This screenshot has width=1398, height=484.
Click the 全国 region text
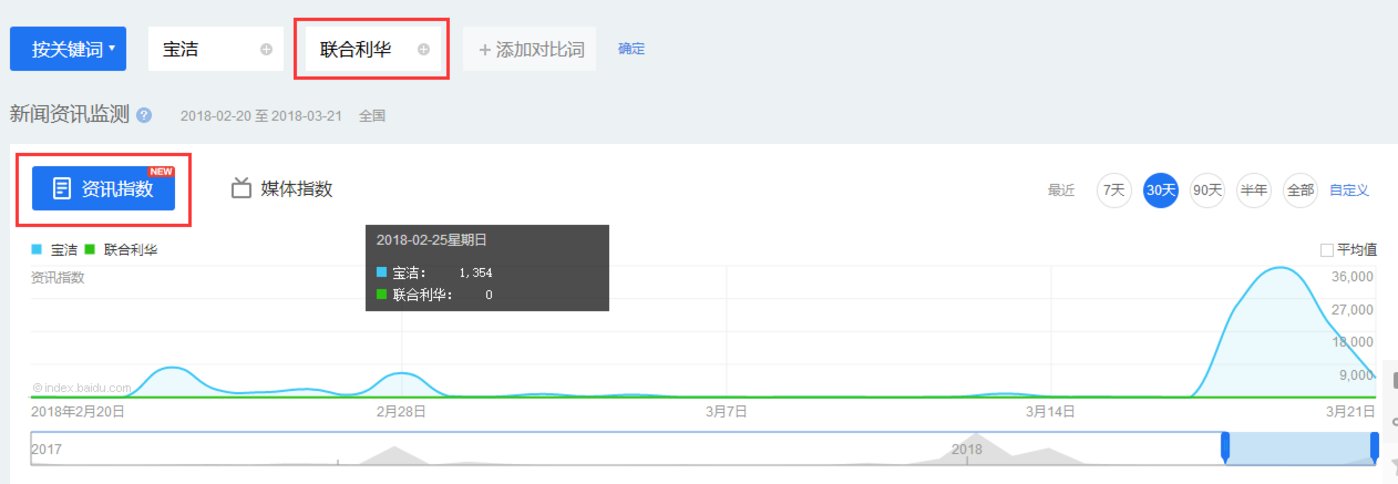coord(372,116)
